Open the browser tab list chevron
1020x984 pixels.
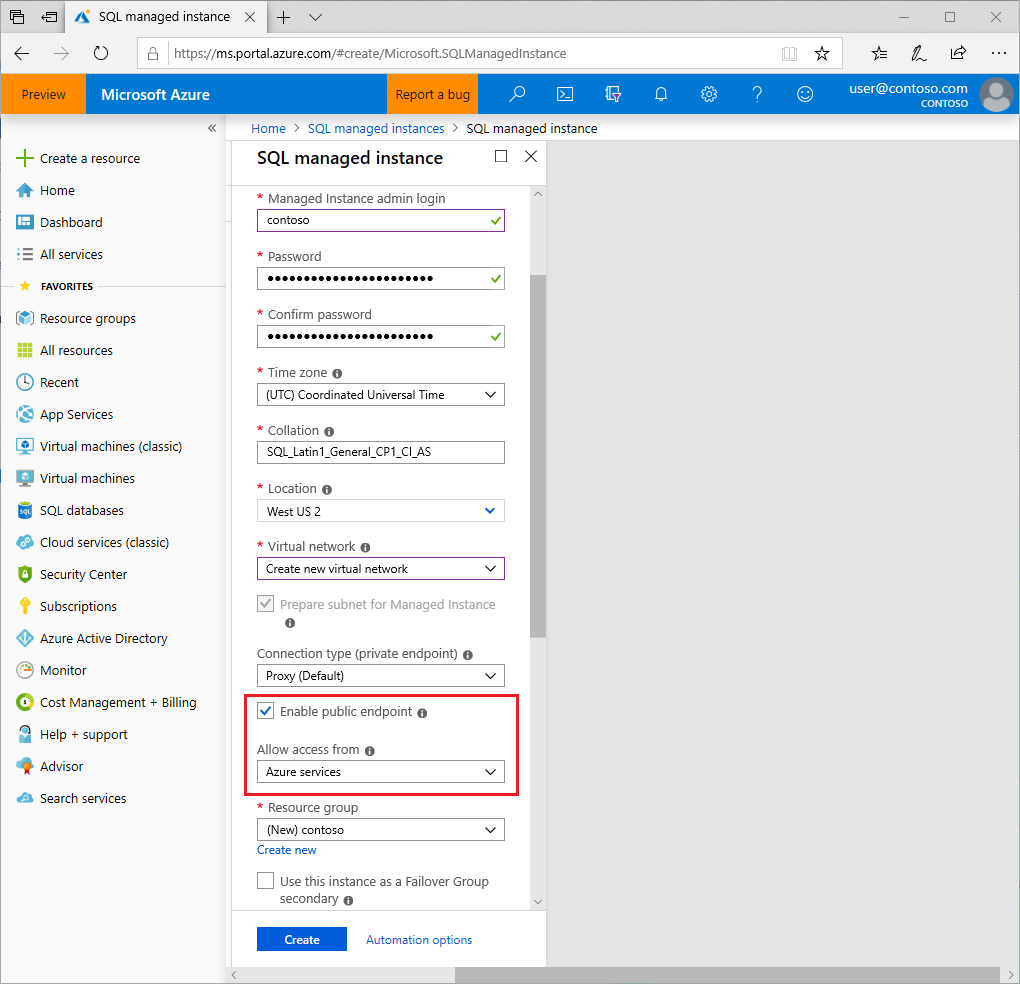[315, 17]
